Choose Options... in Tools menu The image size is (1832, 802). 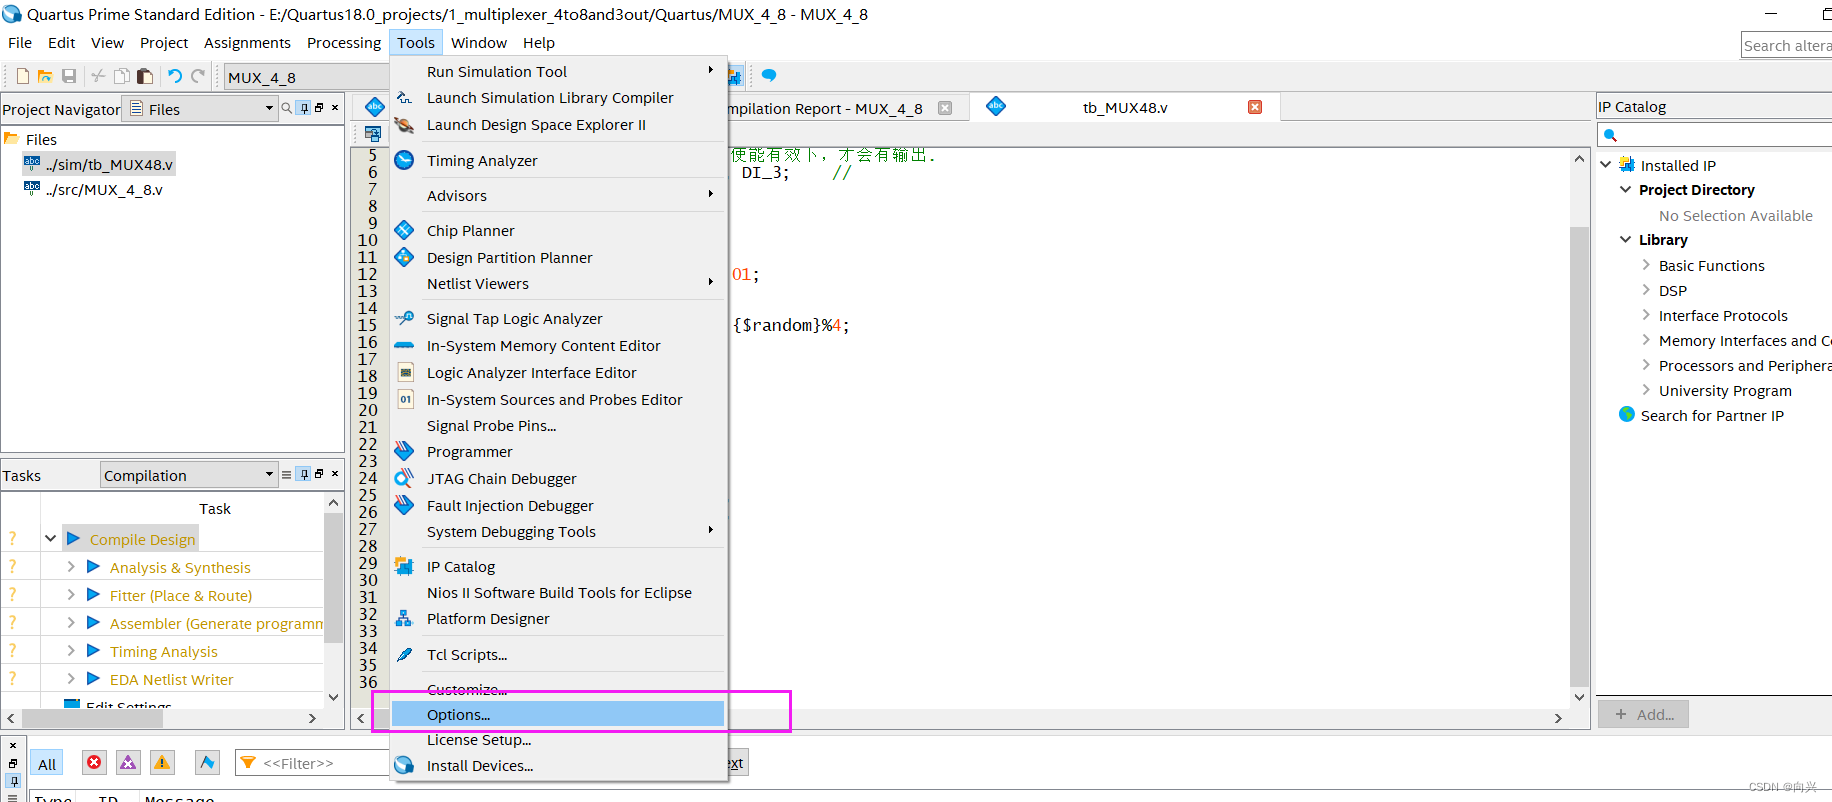(558, 714)
